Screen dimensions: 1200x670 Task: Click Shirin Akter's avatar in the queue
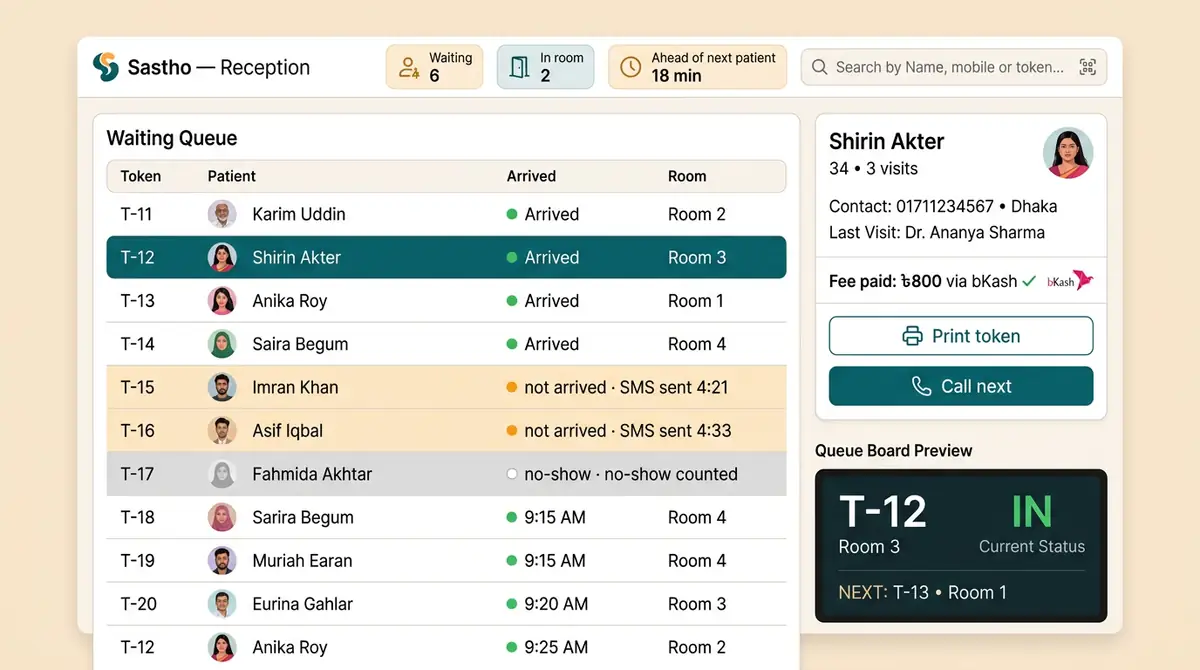(222, 257)
